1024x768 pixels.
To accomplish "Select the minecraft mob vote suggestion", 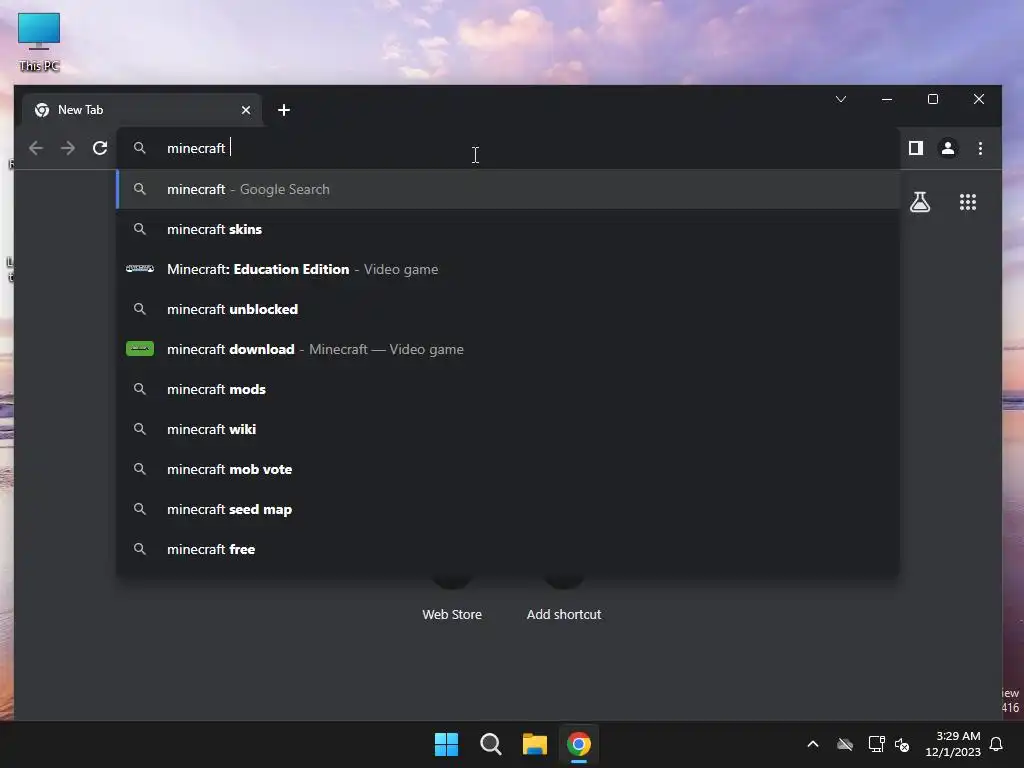I will [508, 469].
